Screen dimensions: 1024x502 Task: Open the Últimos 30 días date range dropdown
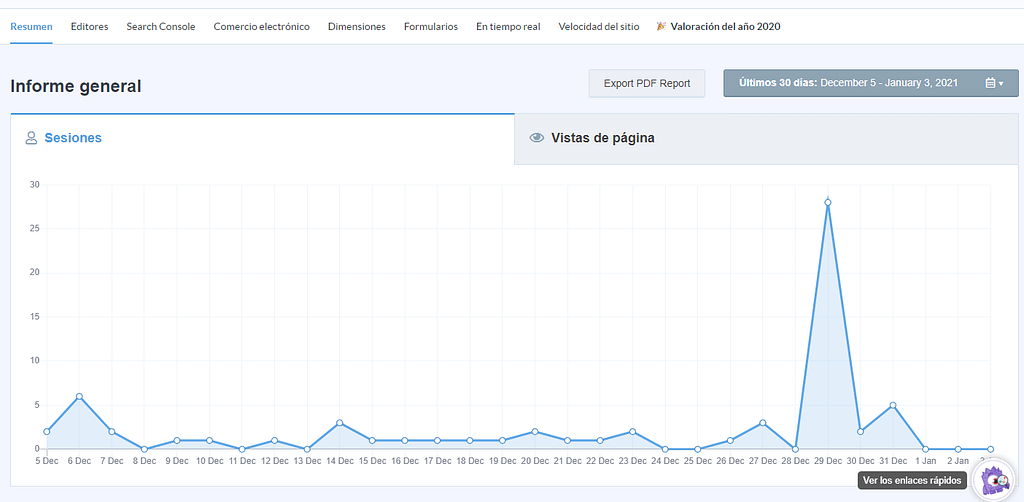point(871,83)
